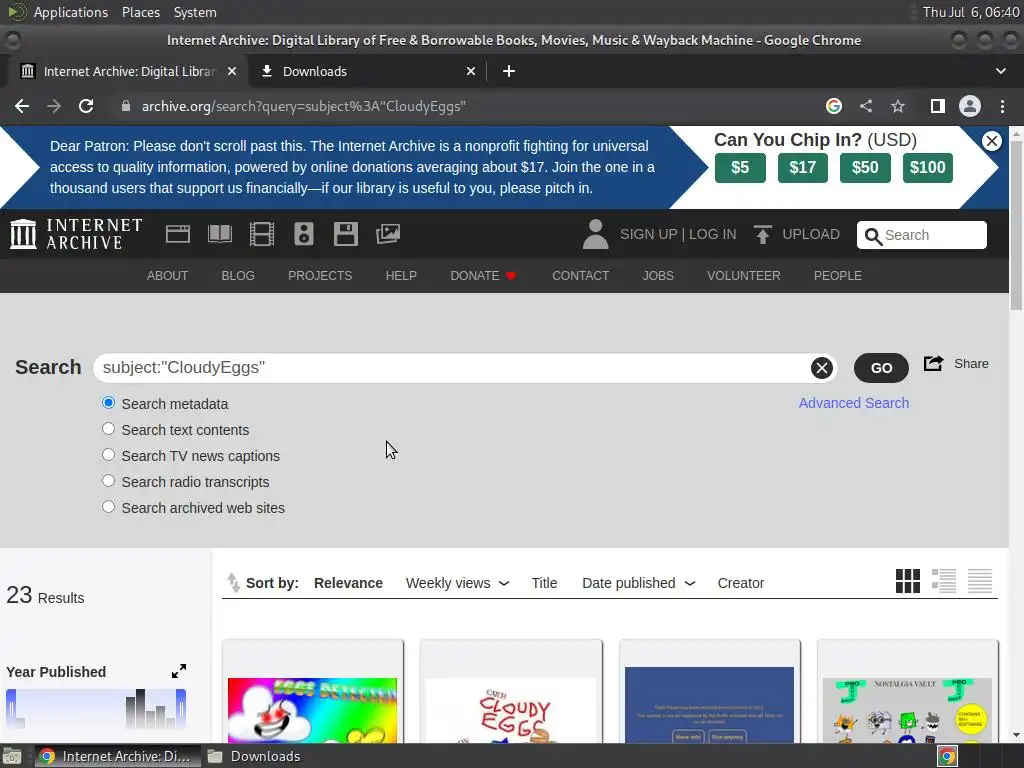
Task: Open a new Chrome tab
Action: tap(509, 71)
